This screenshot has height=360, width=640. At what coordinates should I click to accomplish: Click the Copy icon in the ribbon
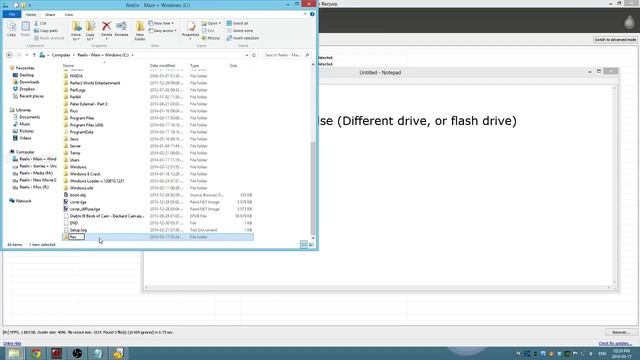point(11,29)
